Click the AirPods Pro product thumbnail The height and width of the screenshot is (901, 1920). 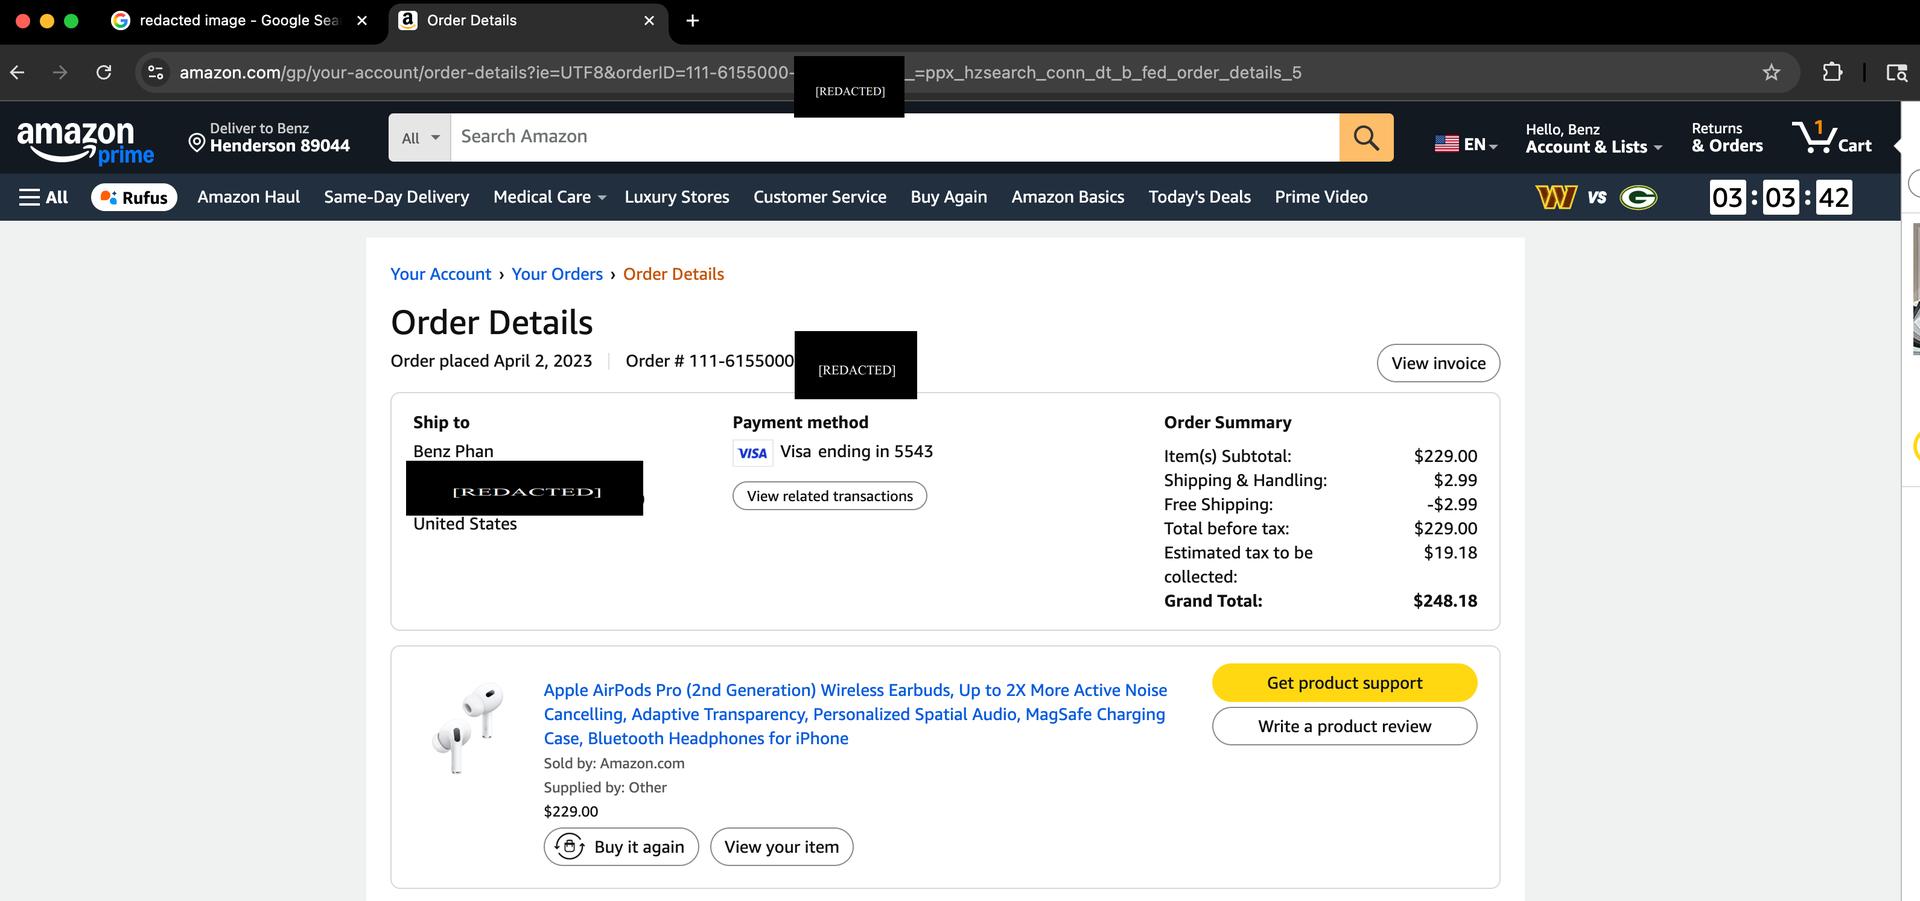tap(468, 728)
